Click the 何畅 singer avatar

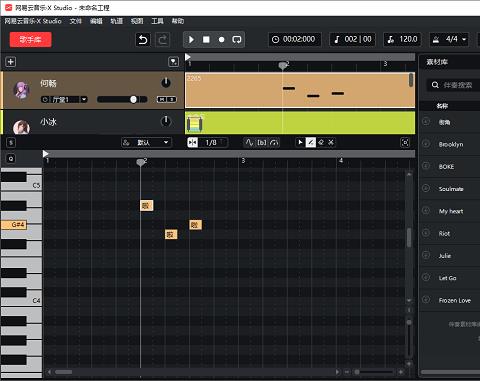click(x=21, y=90)
